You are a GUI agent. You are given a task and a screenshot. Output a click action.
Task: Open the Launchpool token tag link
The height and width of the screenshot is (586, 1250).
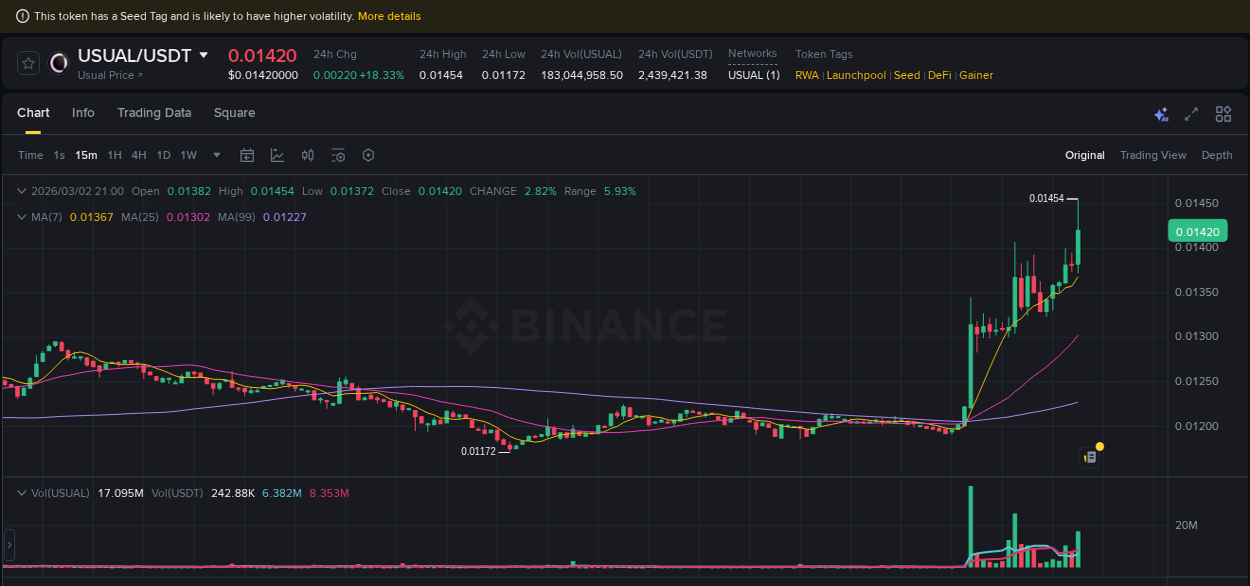coord(856,75)
